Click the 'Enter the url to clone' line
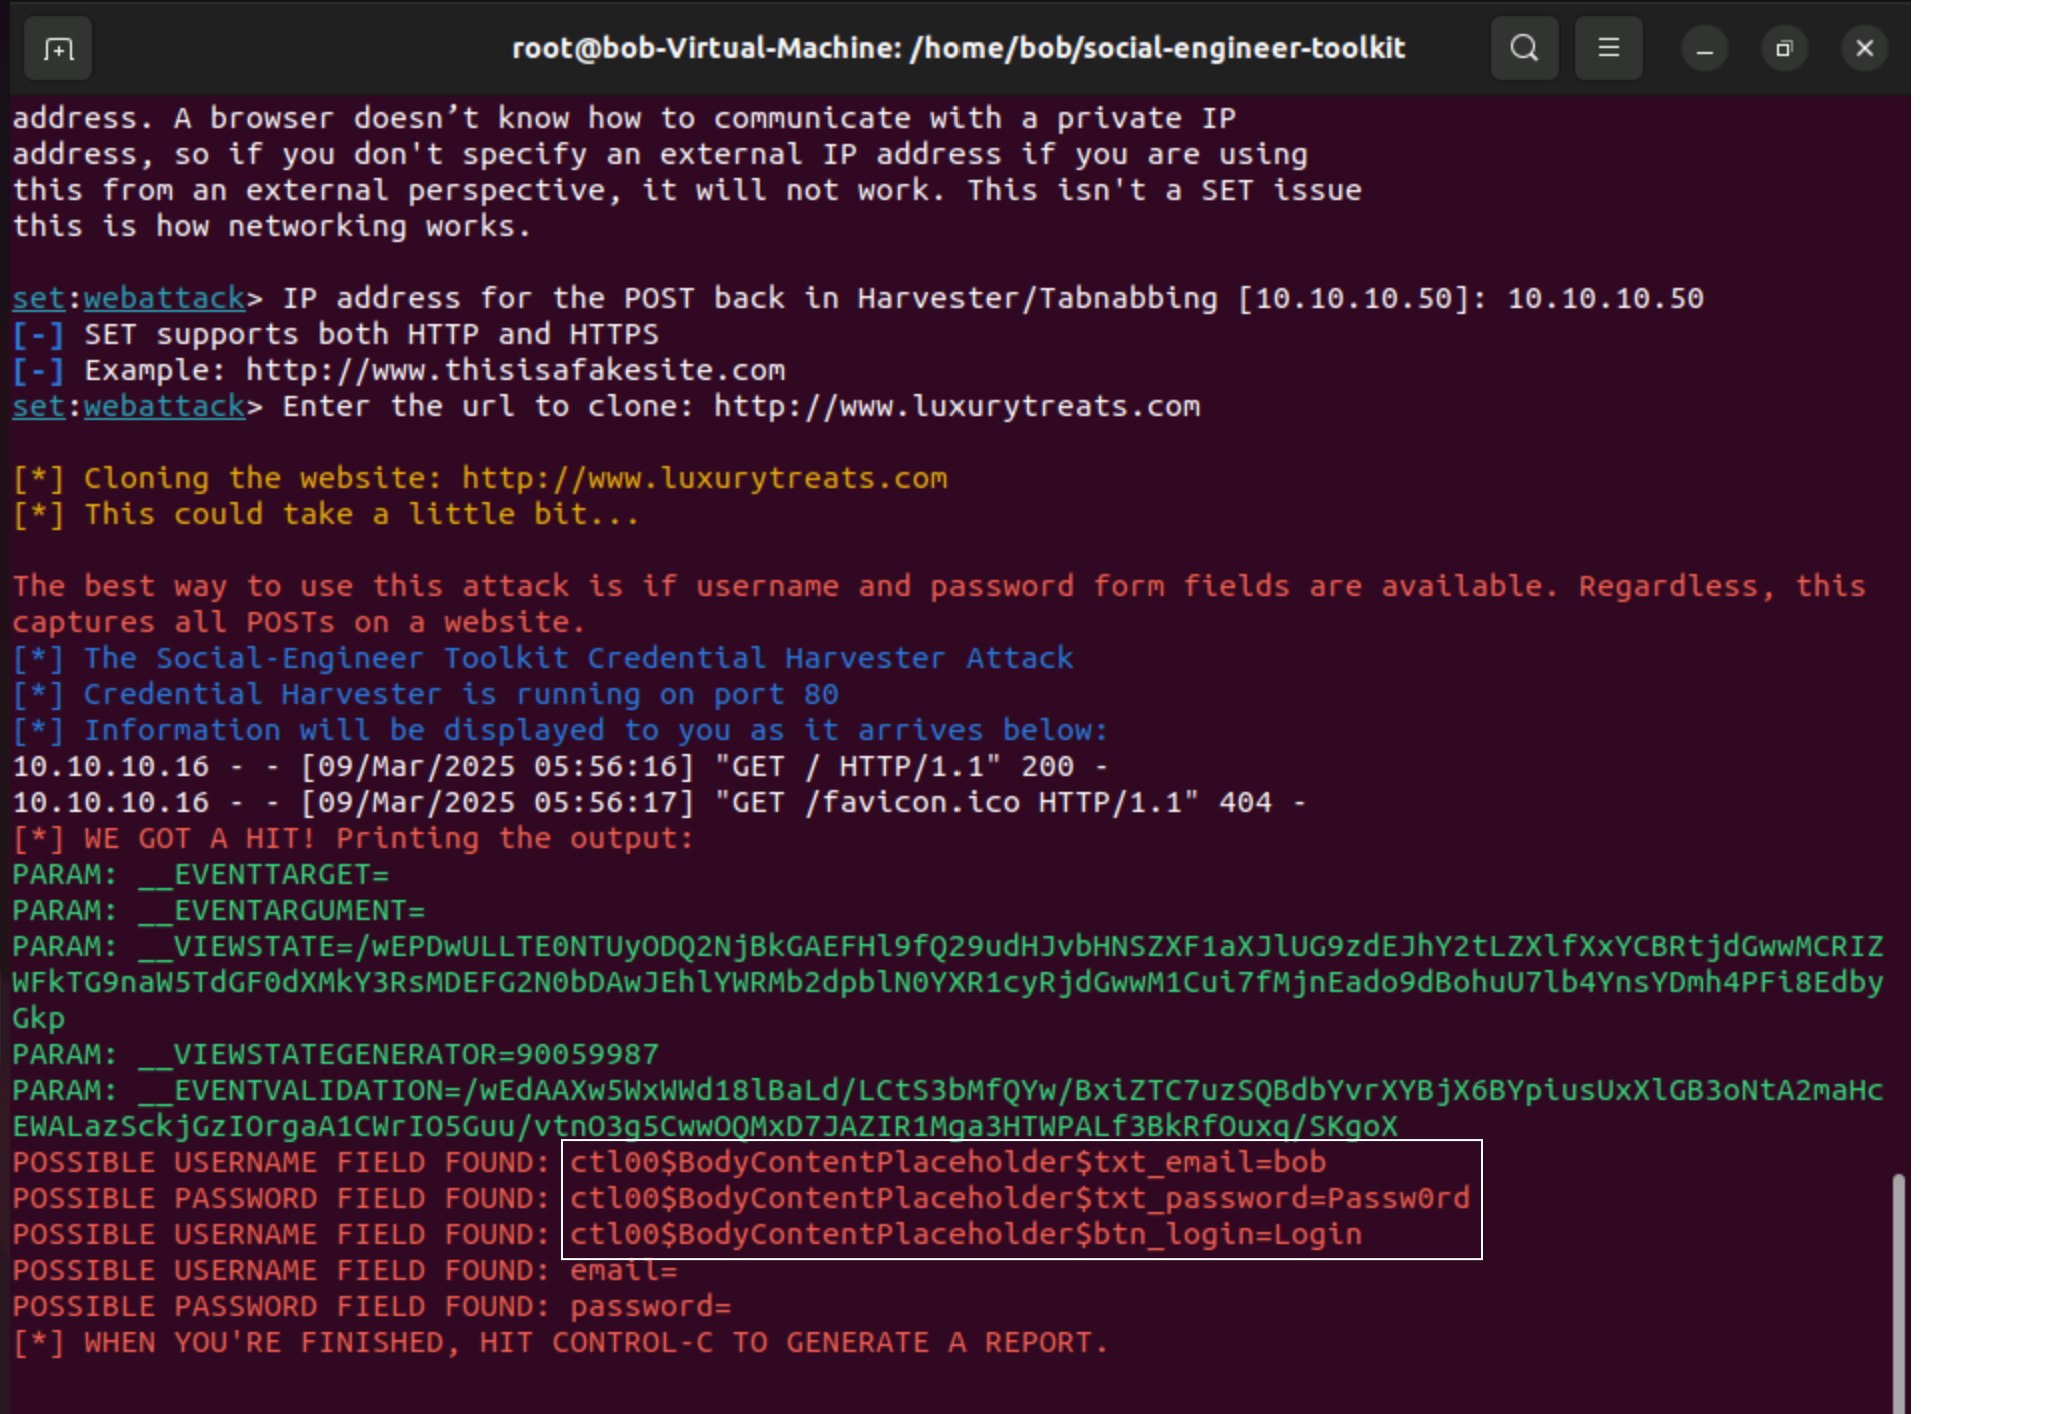Screen dimensions: 2060x1414 606,406
